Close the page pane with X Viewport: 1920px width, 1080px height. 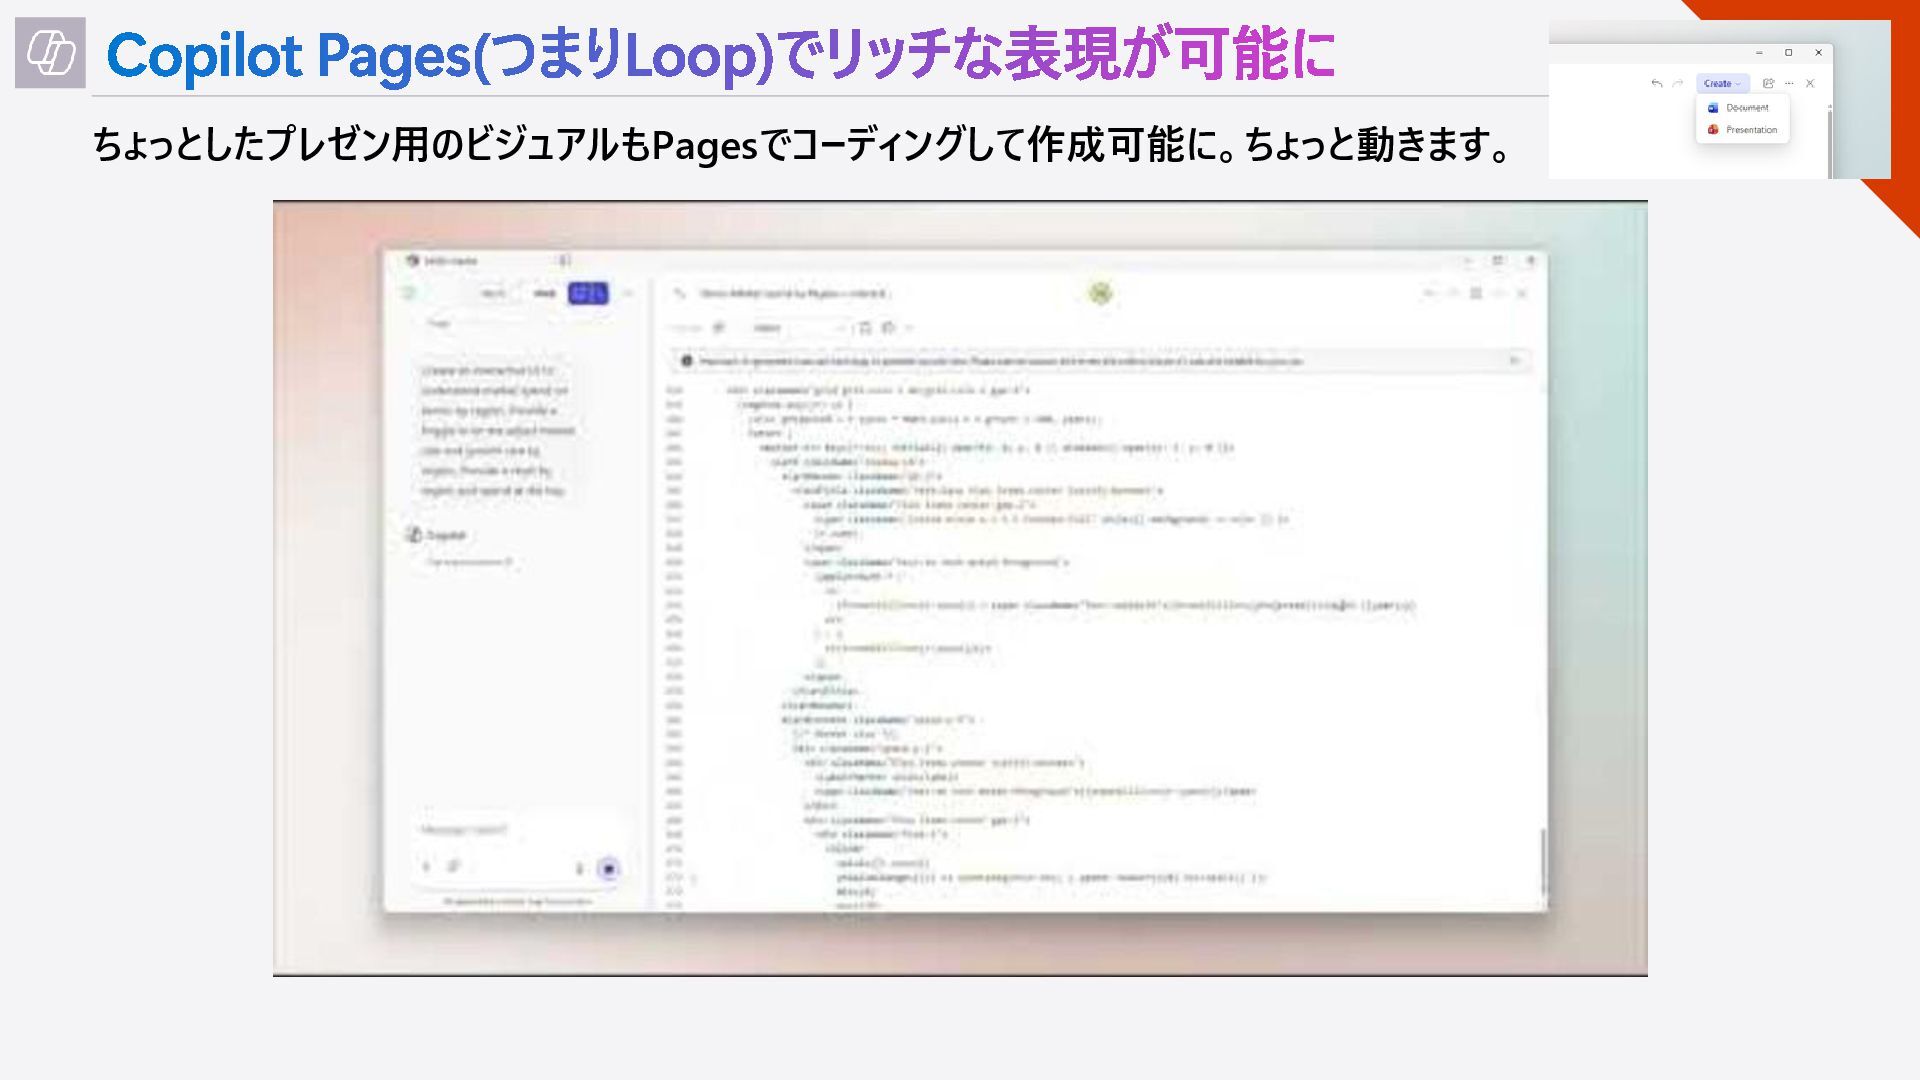[1810, 84]
